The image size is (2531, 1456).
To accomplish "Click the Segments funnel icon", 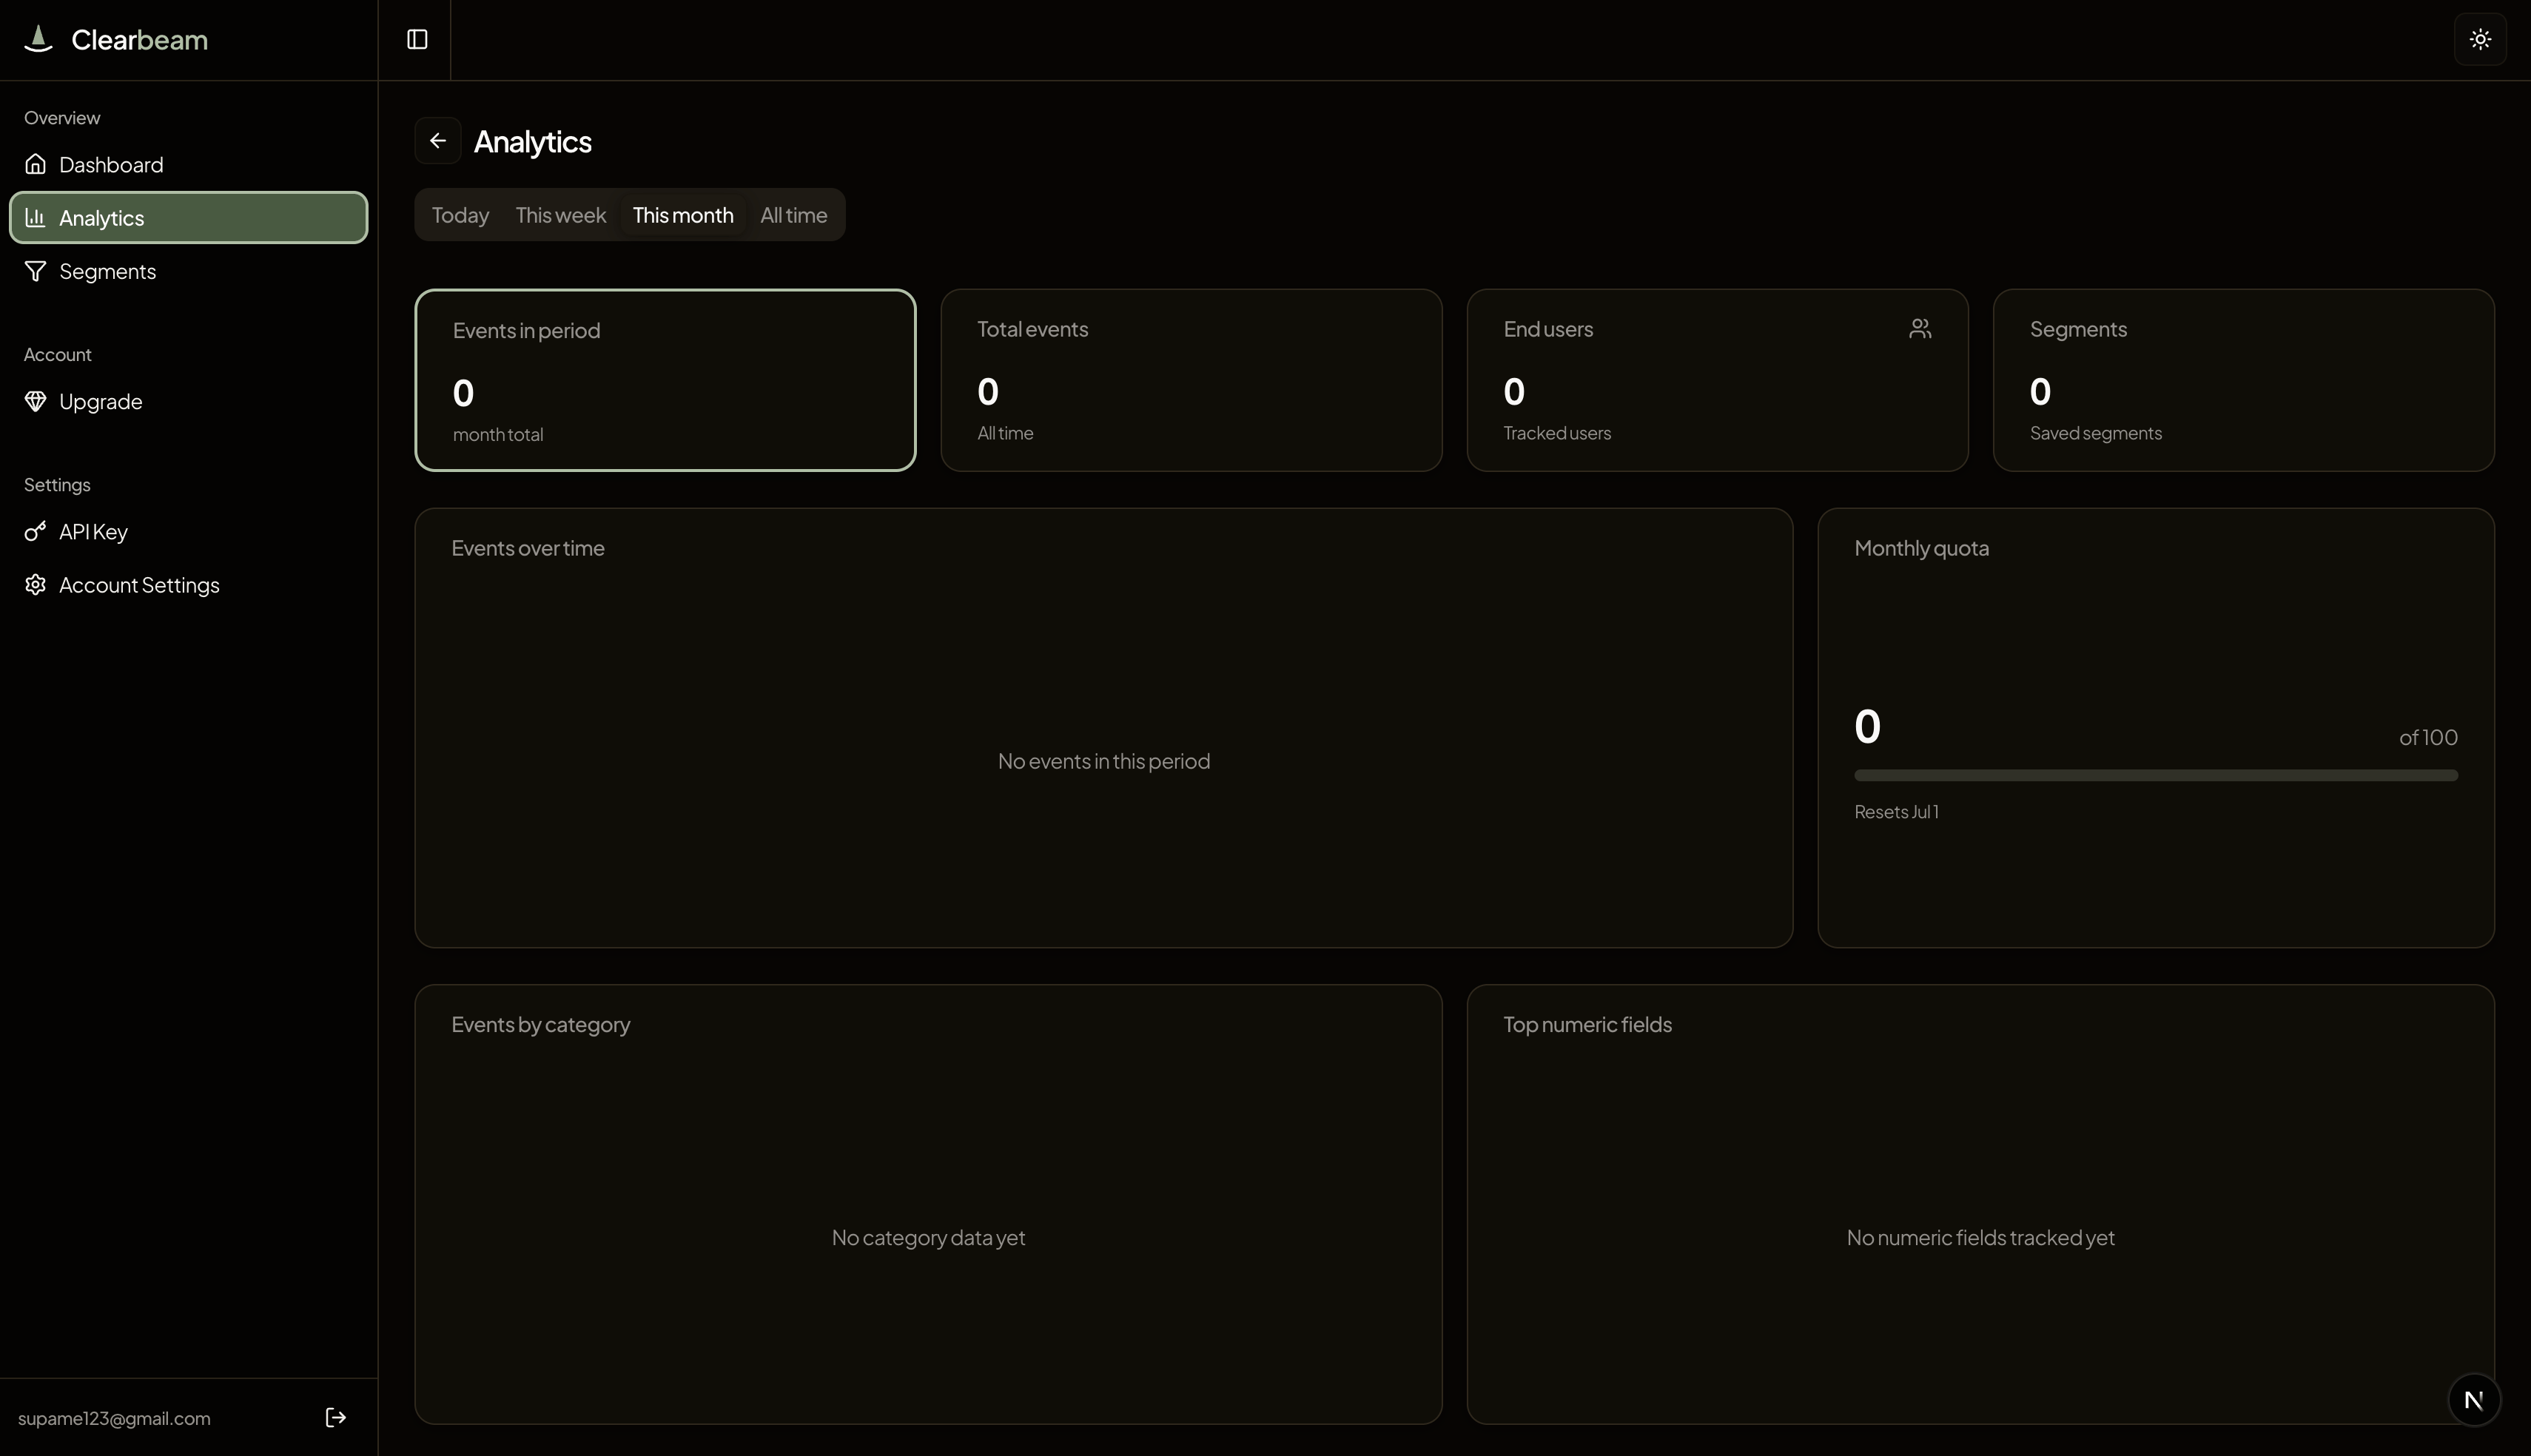I will click(36, 271).
